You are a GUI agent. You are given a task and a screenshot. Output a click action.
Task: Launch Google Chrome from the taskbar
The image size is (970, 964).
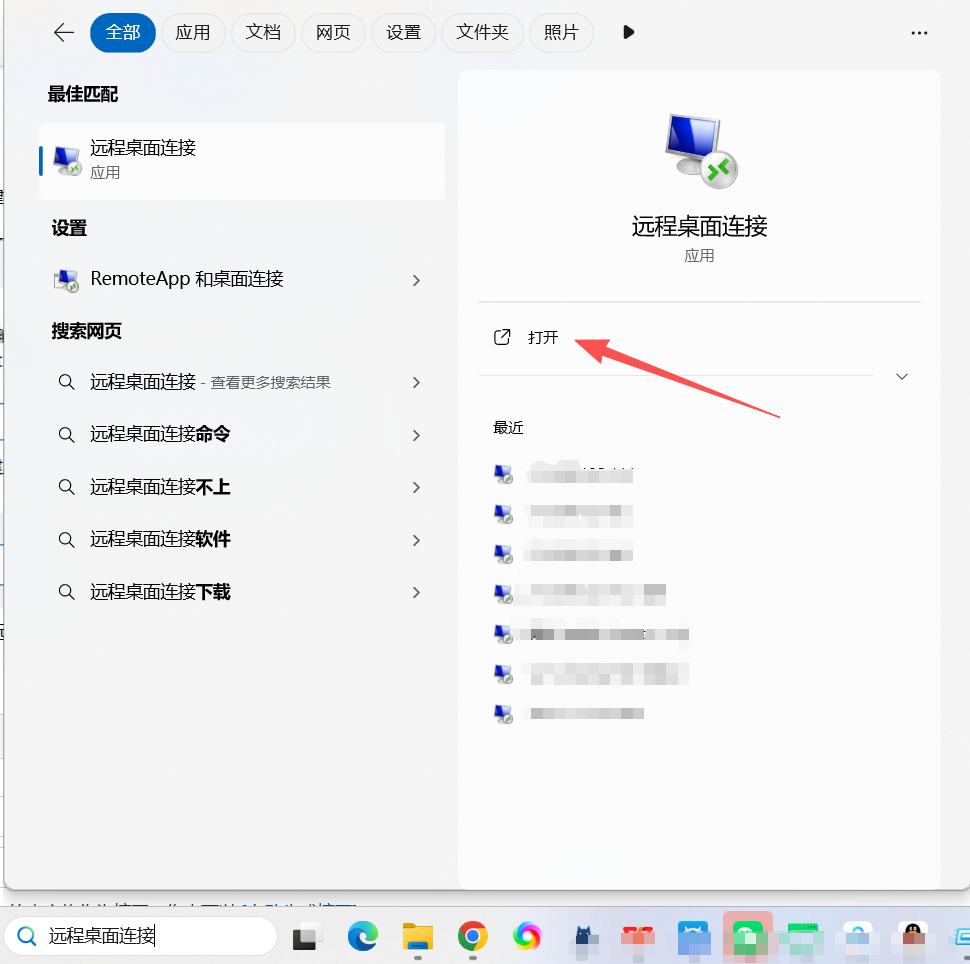pos(472,936)
